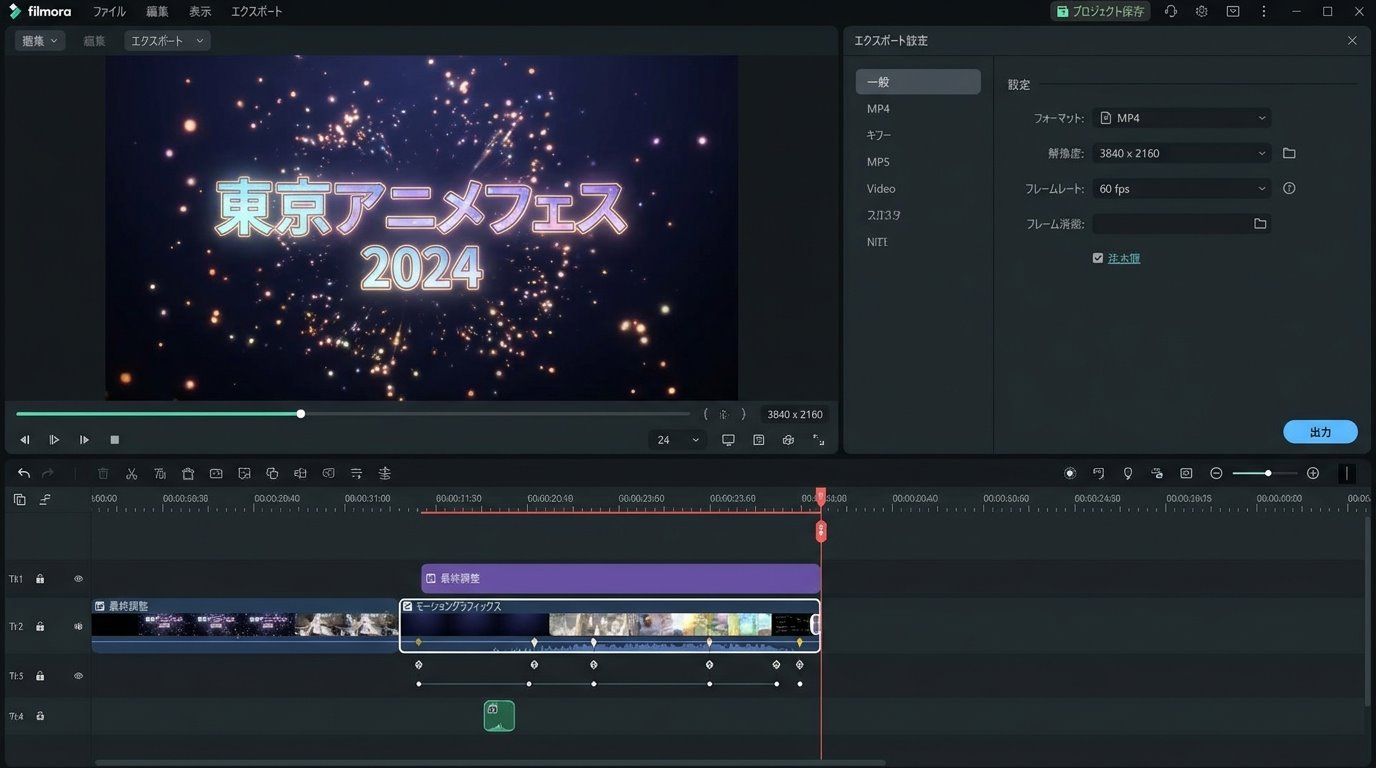Click the red playhead marker on timeline ruler
1376x768 pixels.
[821, 496]
